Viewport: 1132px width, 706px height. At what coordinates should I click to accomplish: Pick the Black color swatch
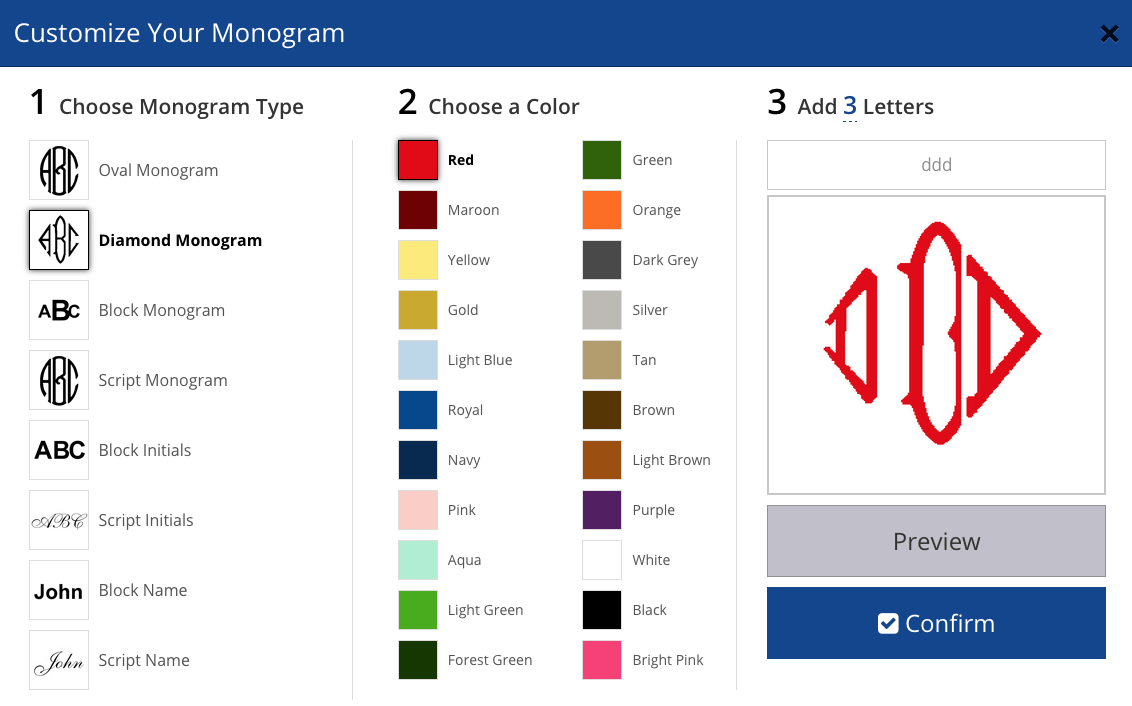(x=602, y=610)
